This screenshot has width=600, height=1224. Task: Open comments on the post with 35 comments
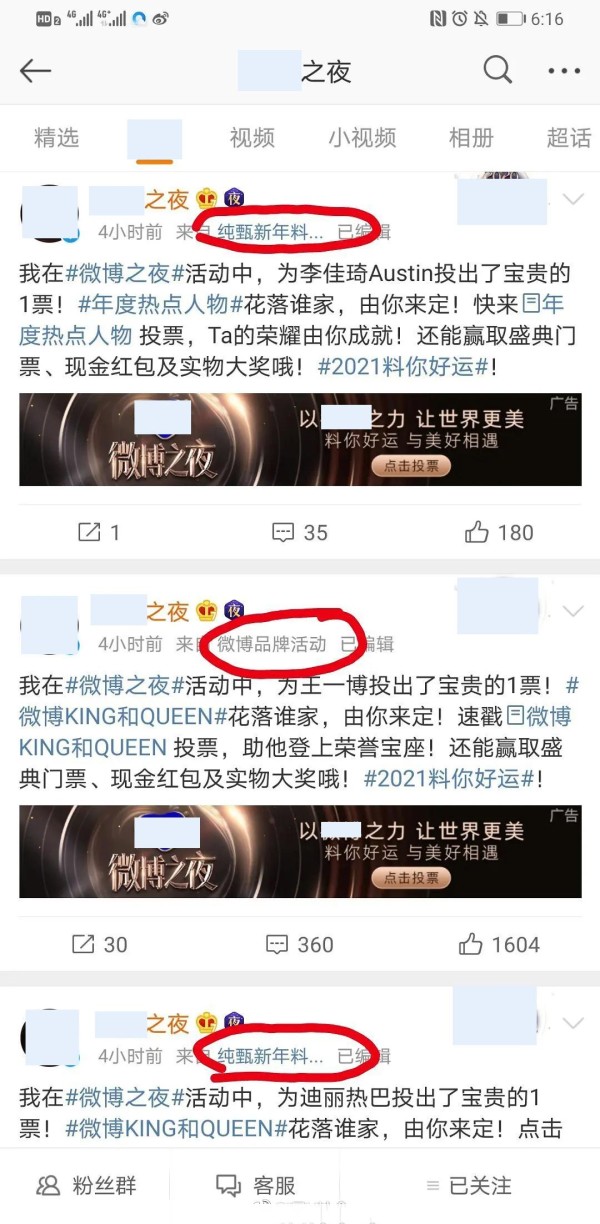pos(300,532)
